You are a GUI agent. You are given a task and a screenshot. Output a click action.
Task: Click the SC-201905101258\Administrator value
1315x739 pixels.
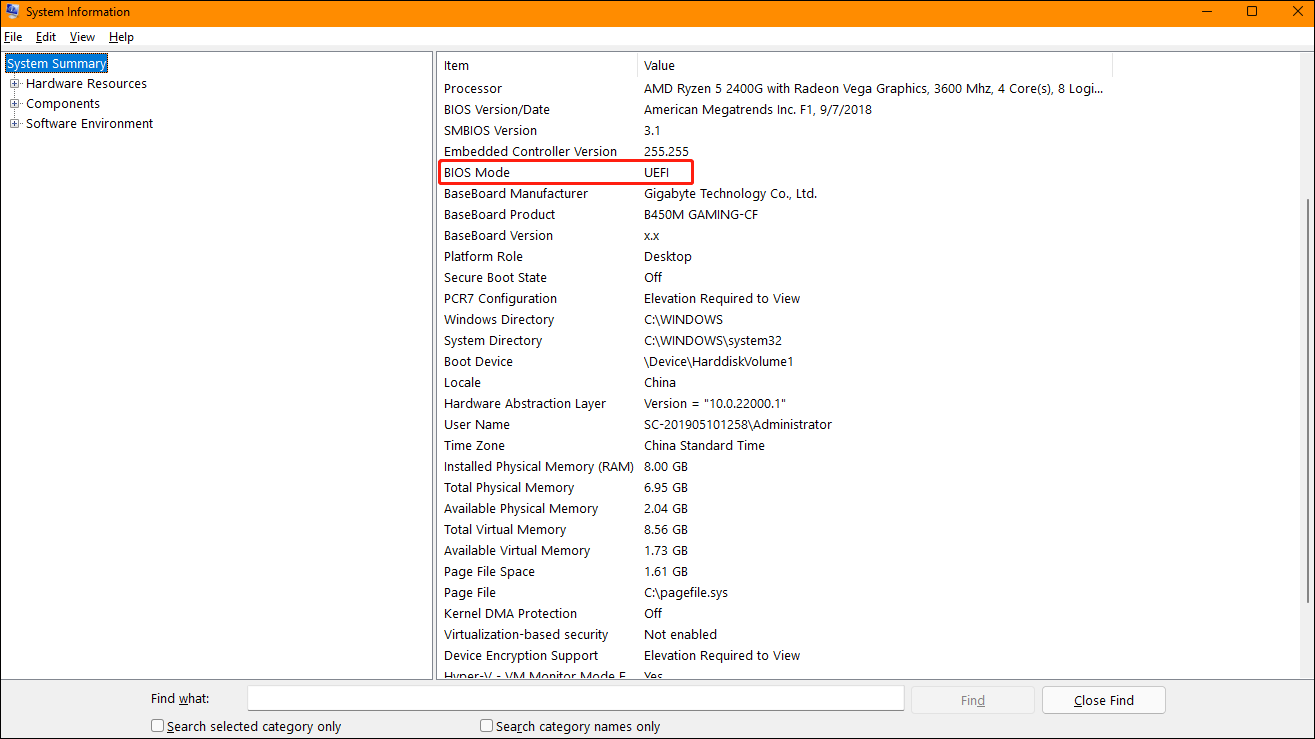point(738,425)
